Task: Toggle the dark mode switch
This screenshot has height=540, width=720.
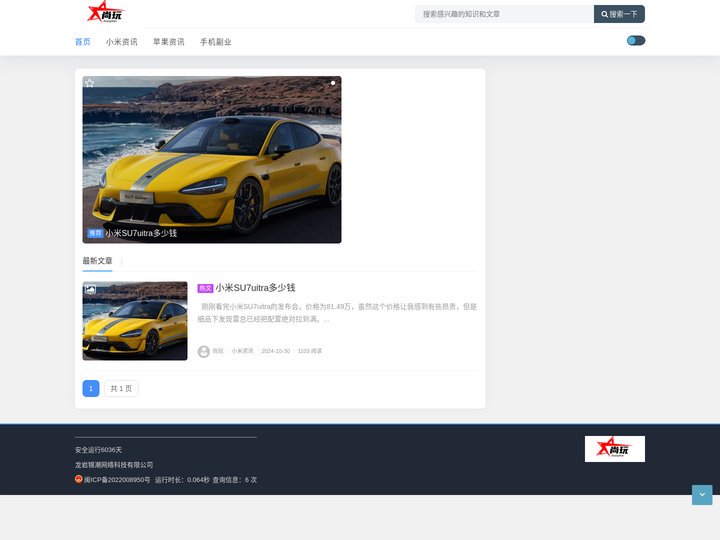Action: [636, 40]
